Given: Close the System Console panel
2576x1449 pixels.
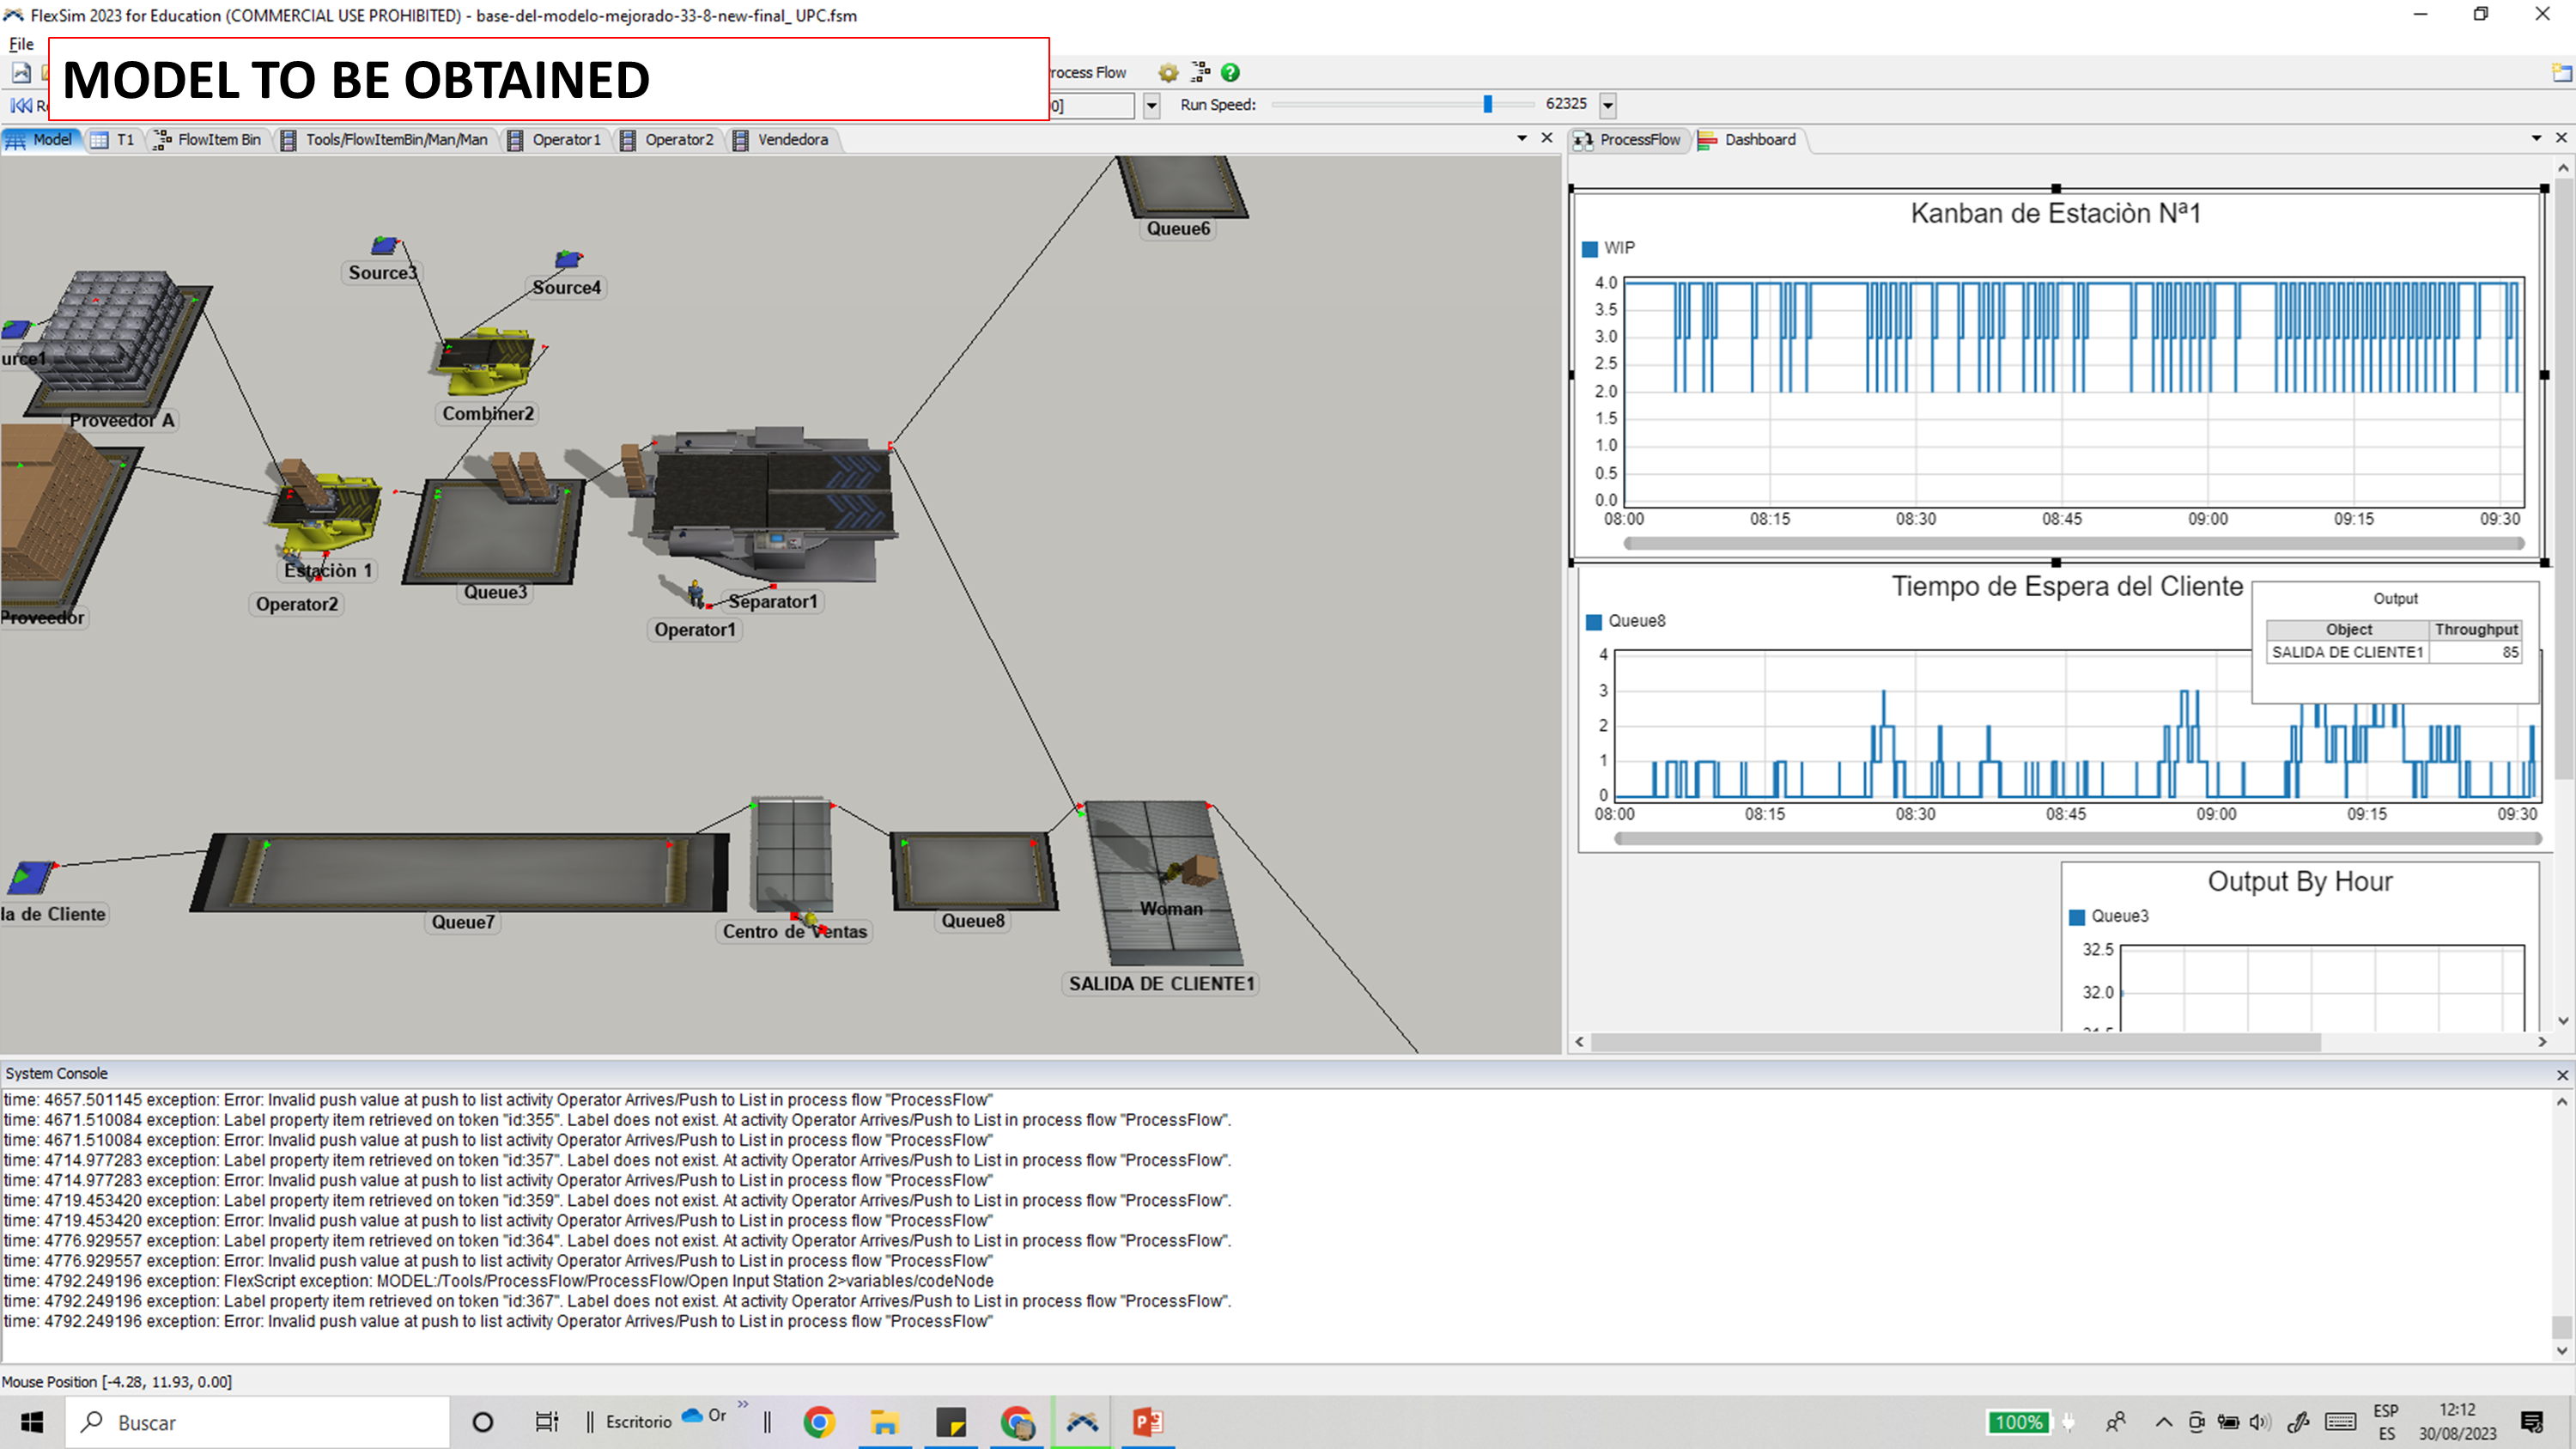Looking at the screenshot, I should click(2562, 1075).
